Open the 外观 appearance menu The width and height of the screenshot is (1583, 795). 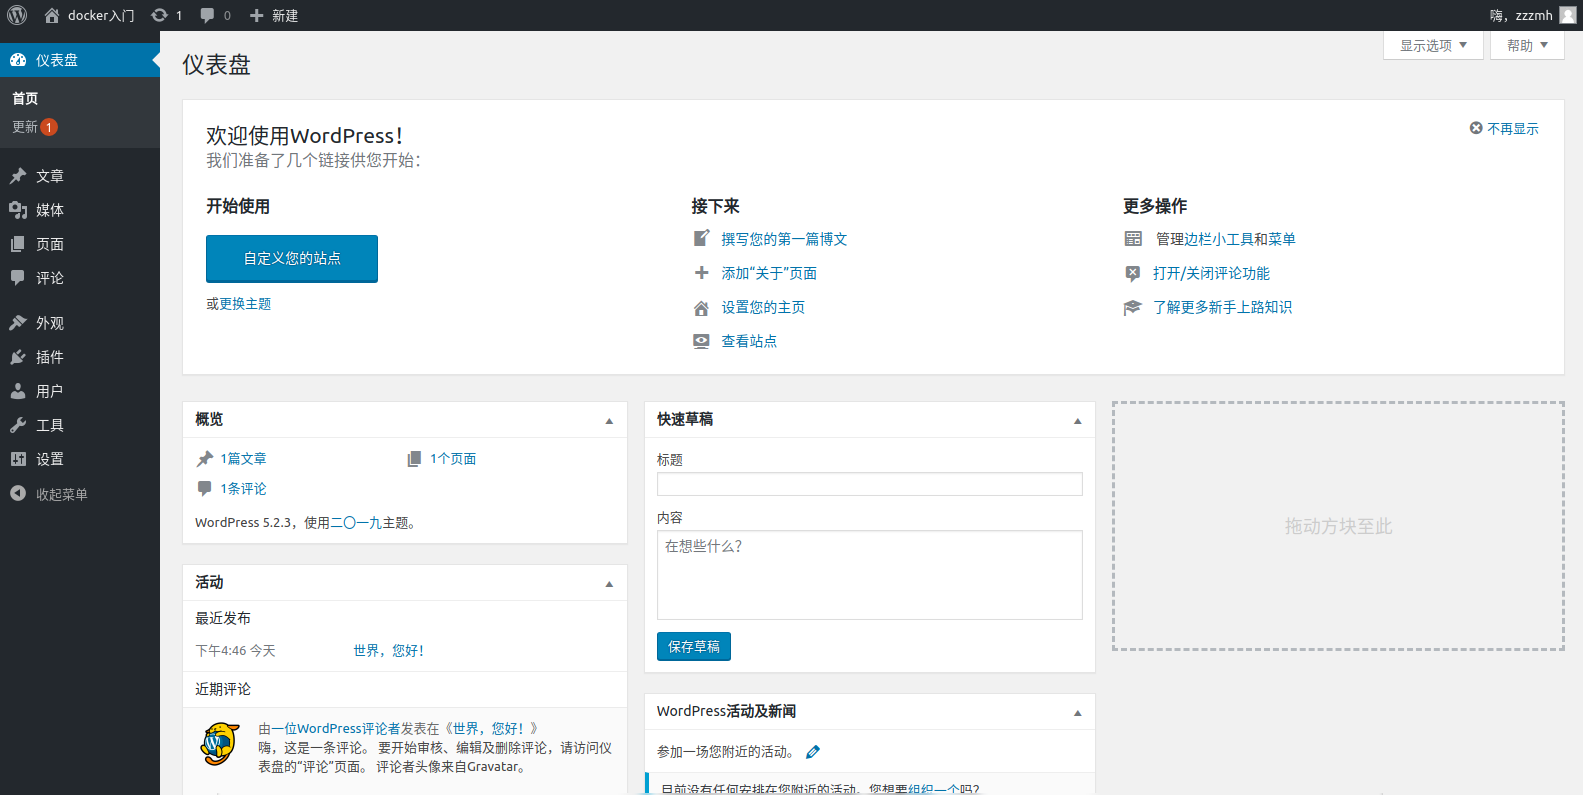pyautogui.click(x=49, y=323)
